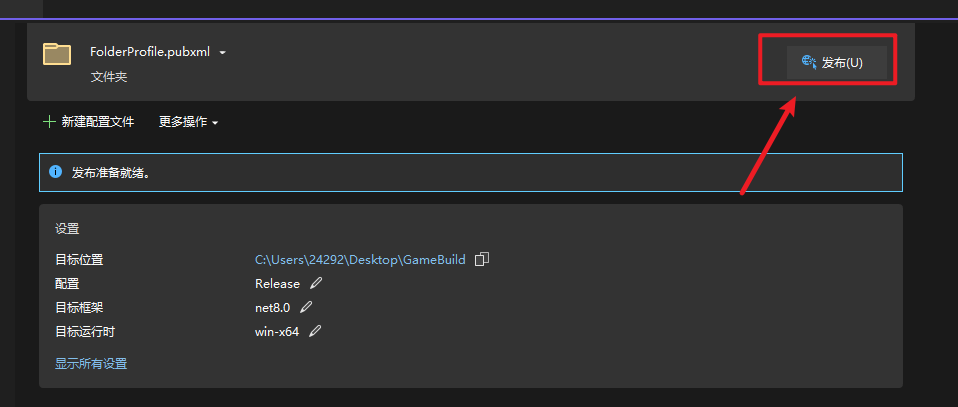Click the 发布(U) publish button

click(836, 62)
